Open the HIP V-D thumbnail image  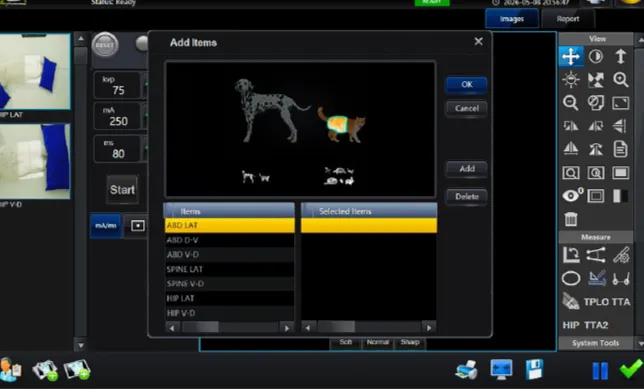(35, 161)
